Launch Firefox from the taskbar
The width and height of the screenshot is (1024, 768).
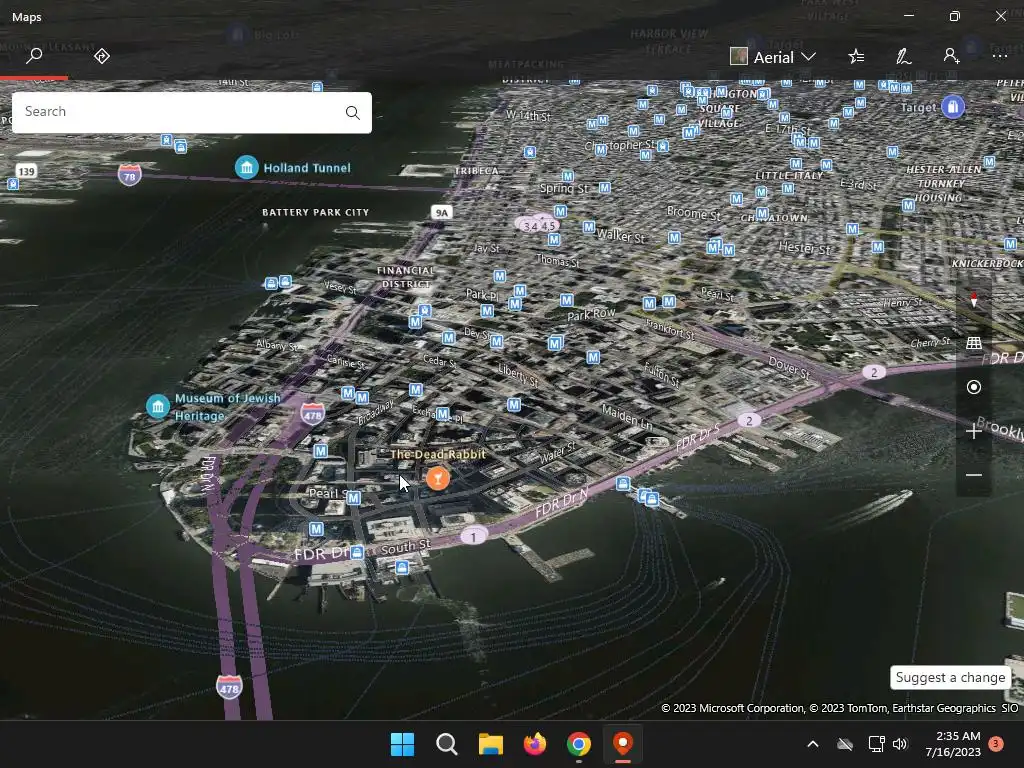click(535, 744)
